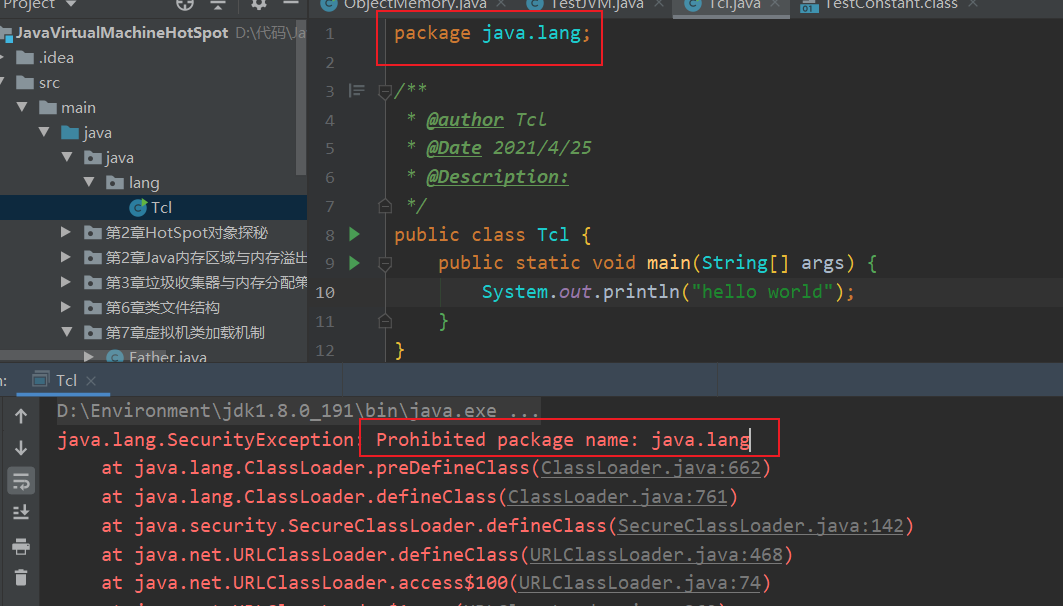Close the Tcl.java editor tab
The height and width of the screenshot is (606, 1063).
click(776, 5)
